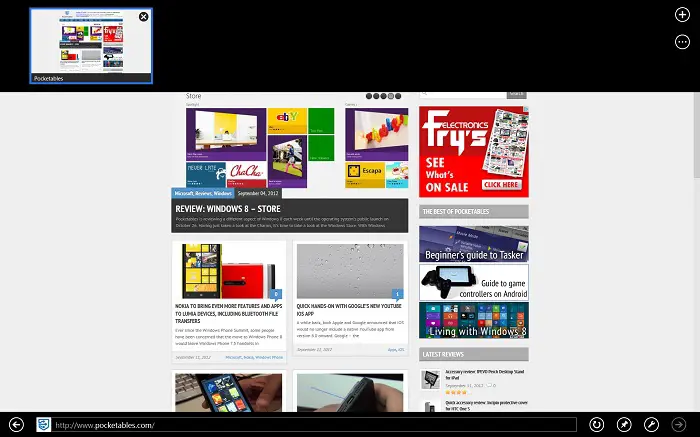Open a new tab with the plus icon

click(x=682, y=15)
